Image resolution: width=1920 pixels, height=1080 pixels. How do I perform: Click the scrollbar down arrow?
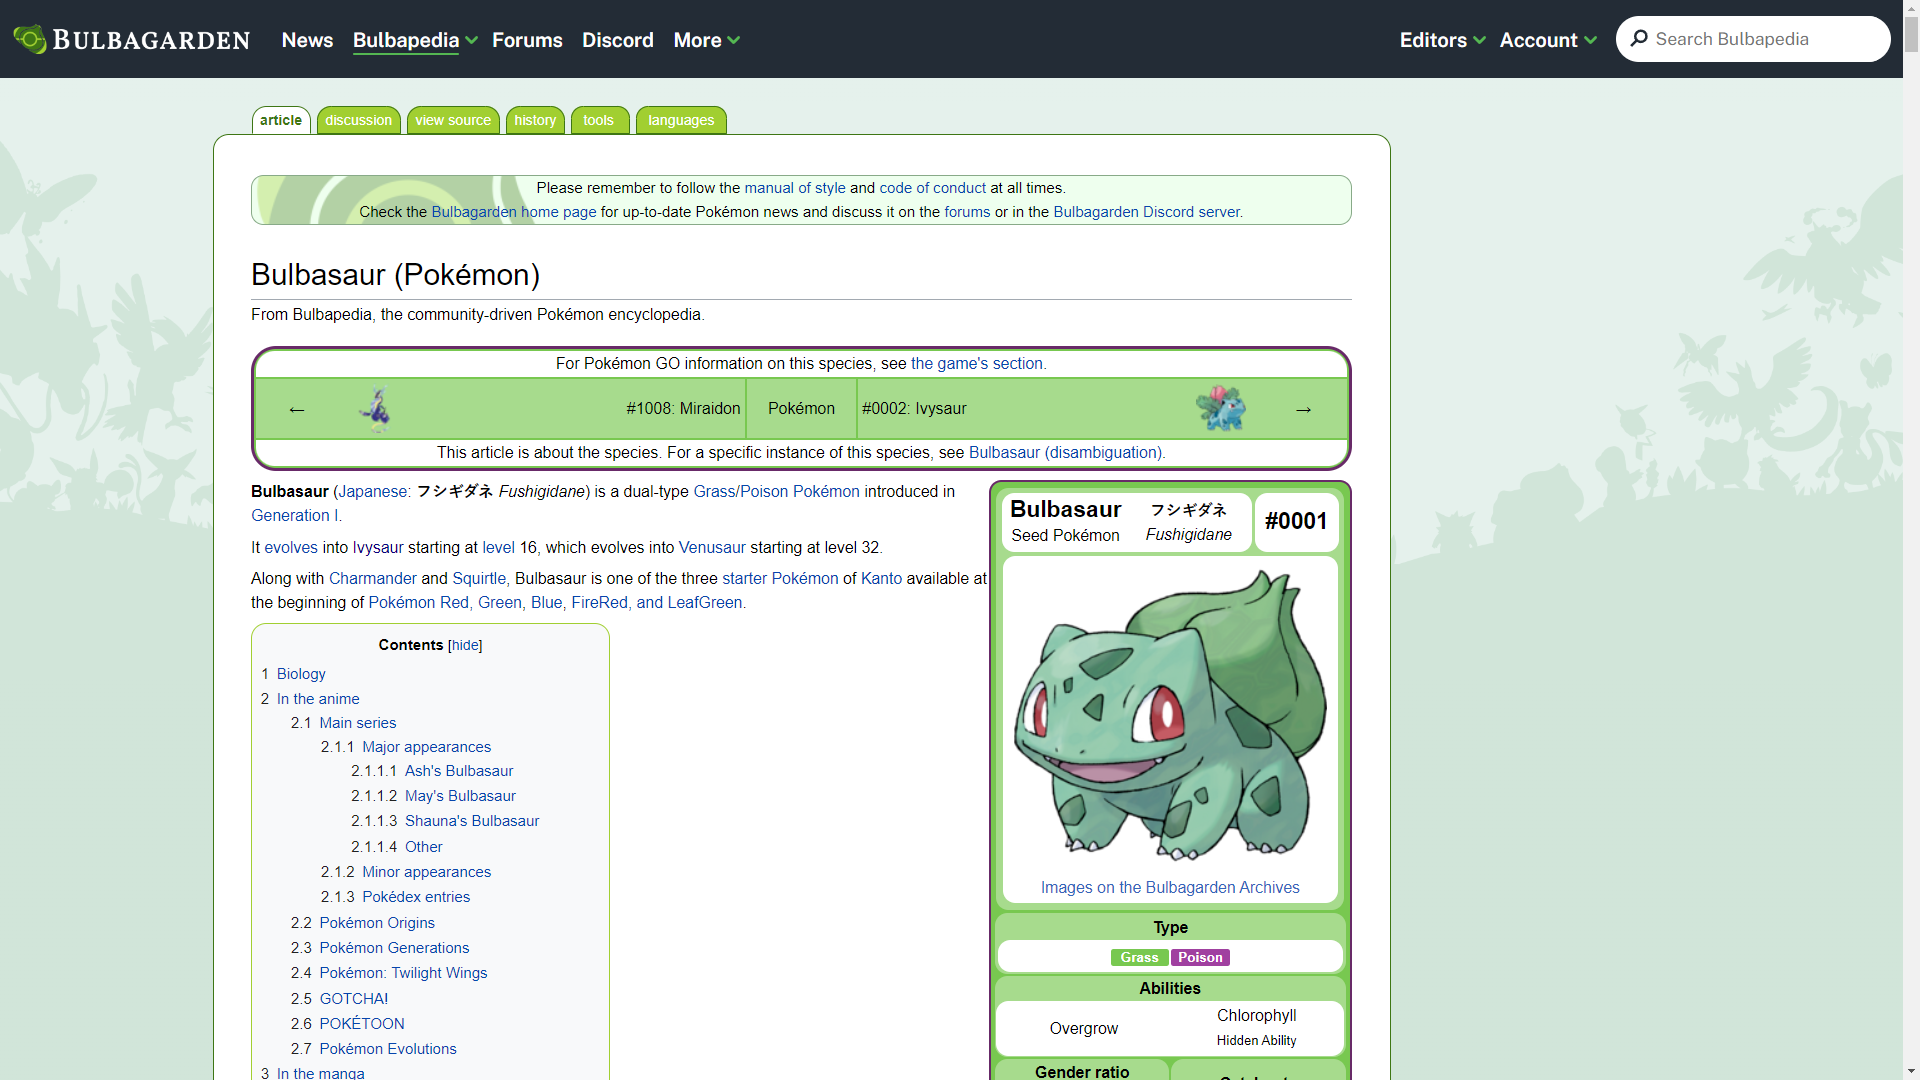(x=1911, y=1070)
